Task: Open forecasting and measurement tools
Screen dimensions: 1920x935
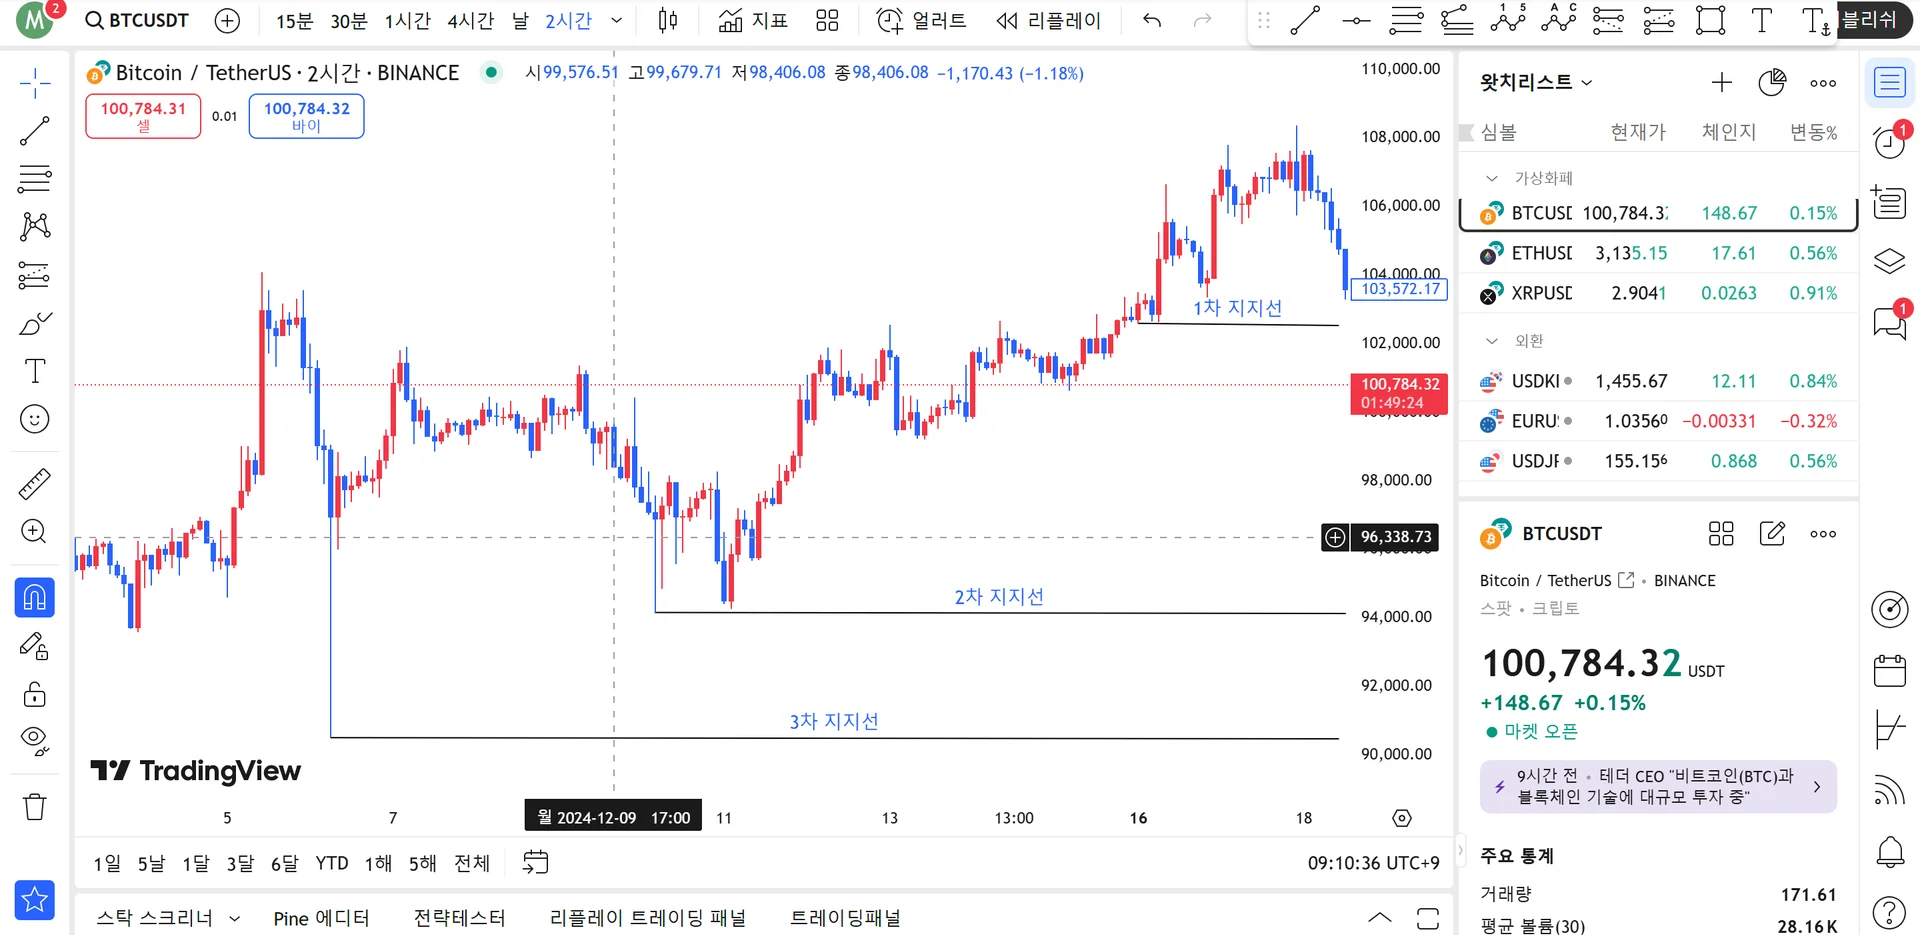Action: pyautogui.click(x=35, y=275)
